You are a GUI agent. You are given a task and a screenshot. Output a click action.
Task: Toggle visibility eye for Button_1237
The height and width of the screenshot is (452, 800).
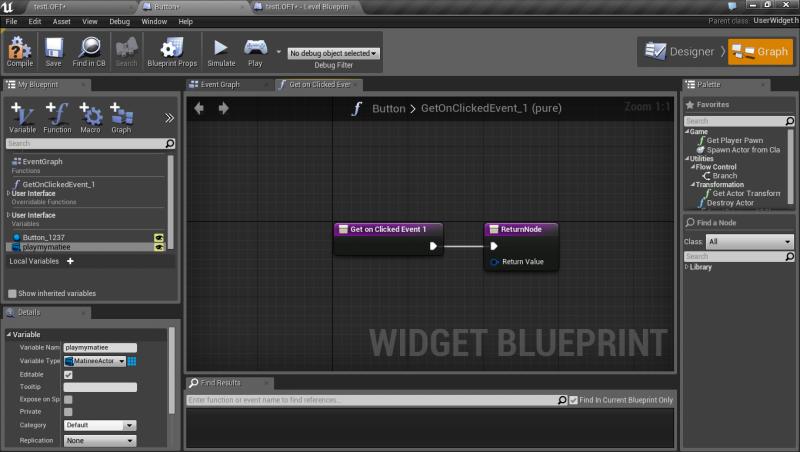[x=159, y=238]
